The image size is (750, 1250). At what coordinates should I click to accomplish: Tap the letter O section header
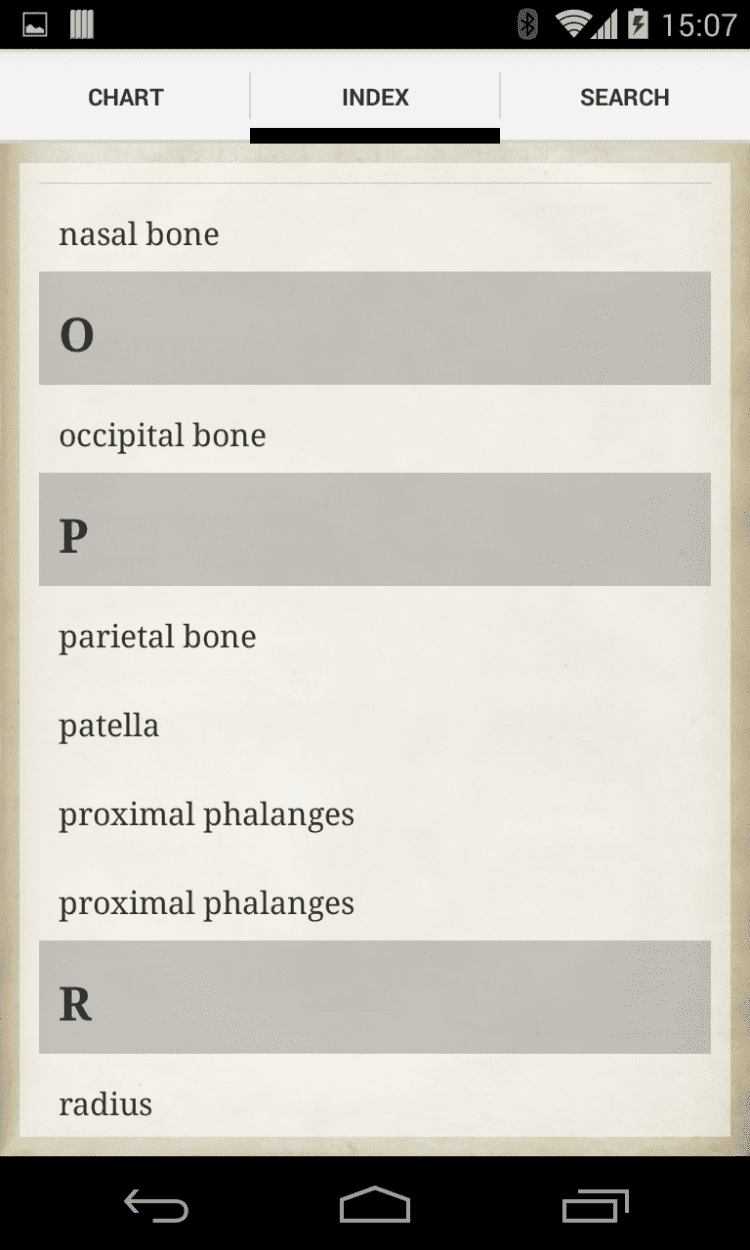pos(375,328)
